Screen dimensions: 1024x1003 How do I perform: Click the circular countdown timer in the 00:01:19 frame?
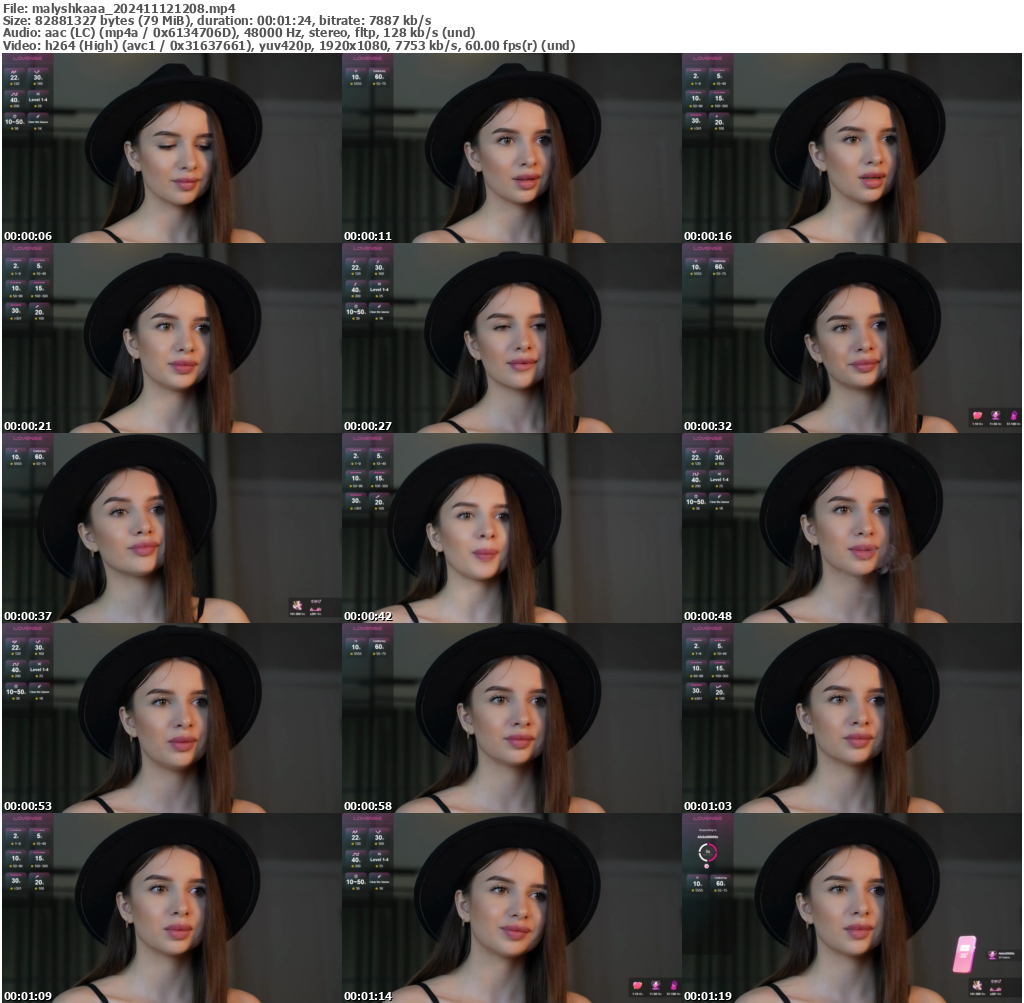[708, 852]
